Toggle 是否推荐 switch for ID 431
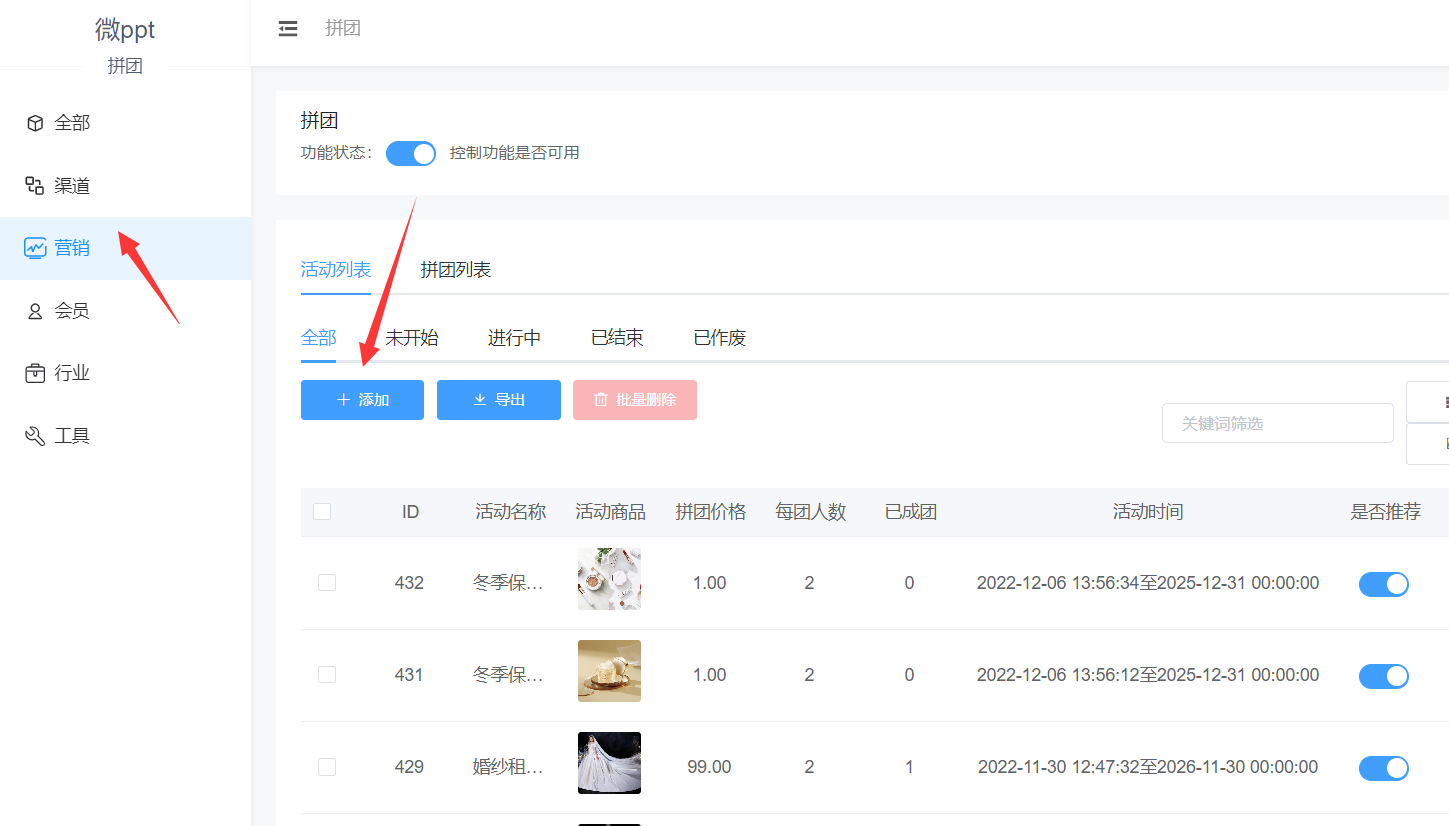This screenshot has height=826, width=1449. pyautogui.click(x=1384, y=676)
